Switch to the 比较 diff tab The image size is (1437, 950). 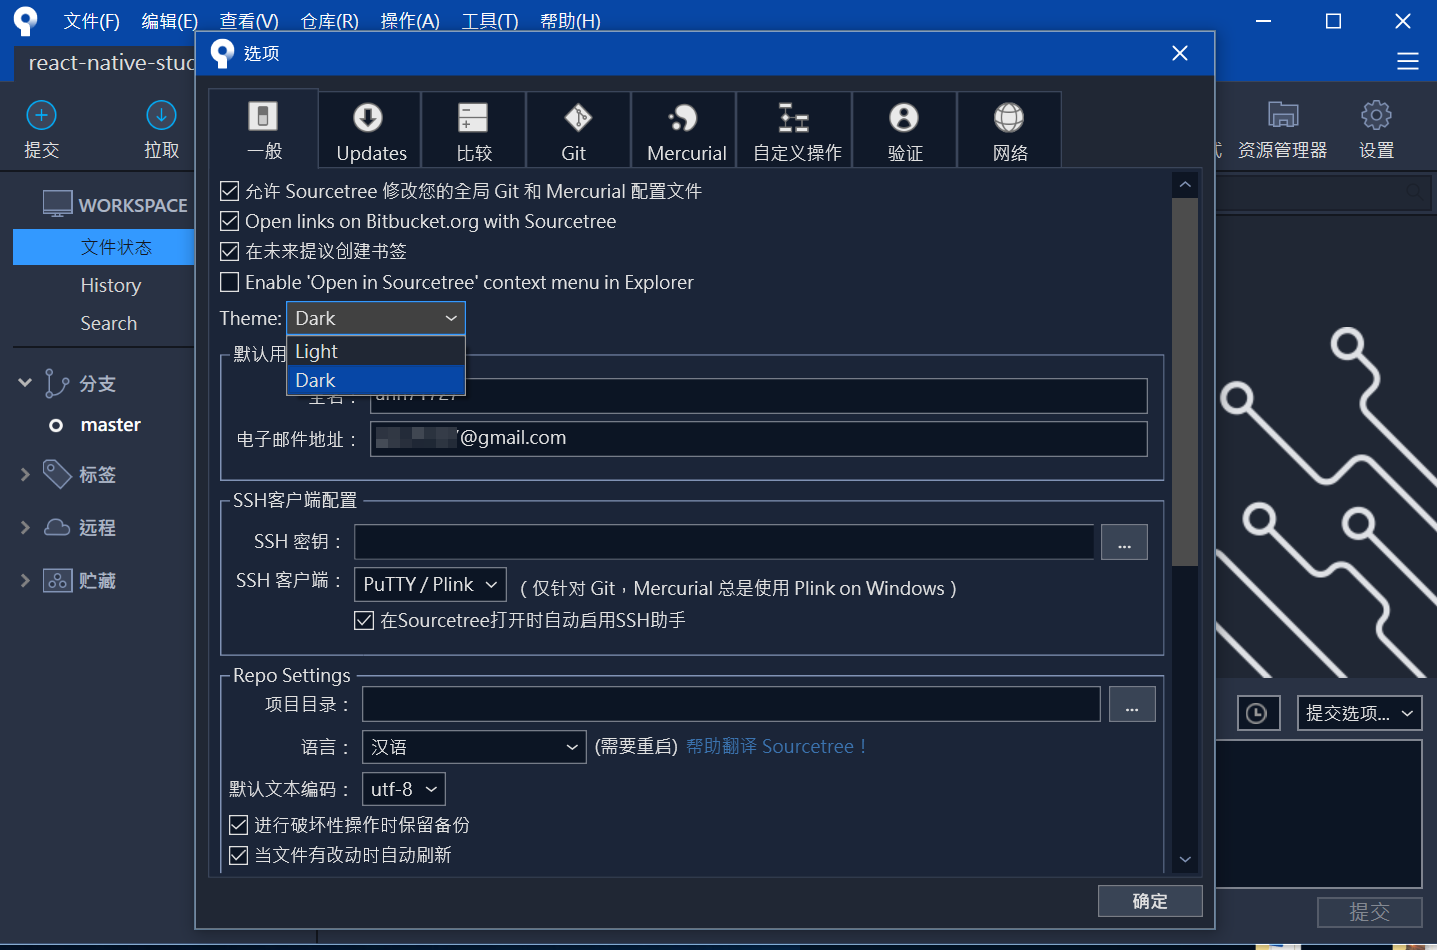(x=474, y=129)
